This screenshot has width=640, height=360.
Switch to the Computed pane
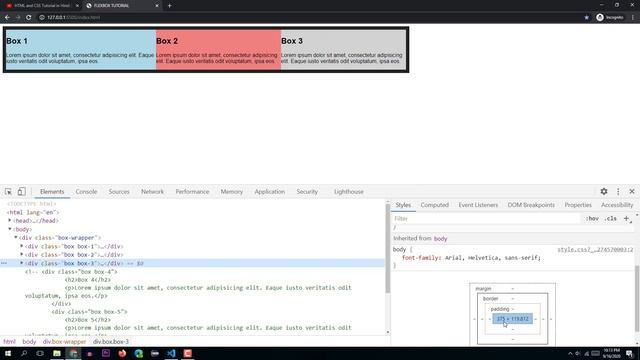click(434, 205)
